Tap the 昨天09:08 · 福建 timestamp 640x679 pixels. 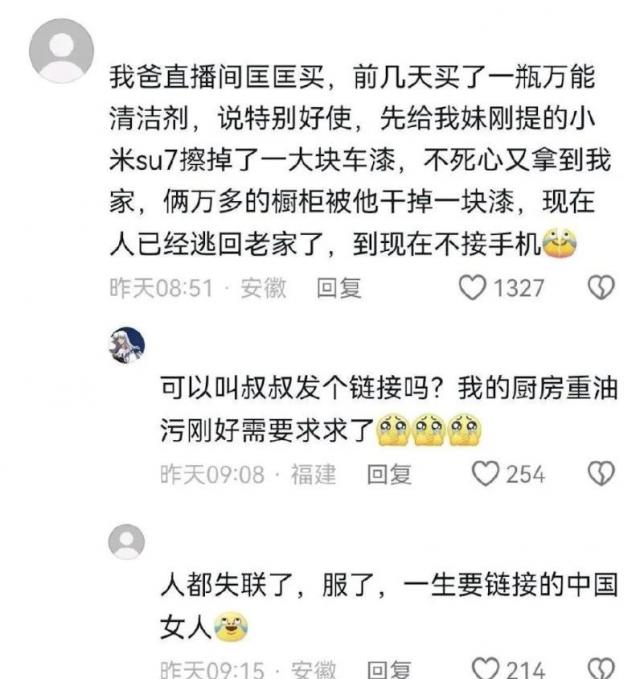pos(248,474)
